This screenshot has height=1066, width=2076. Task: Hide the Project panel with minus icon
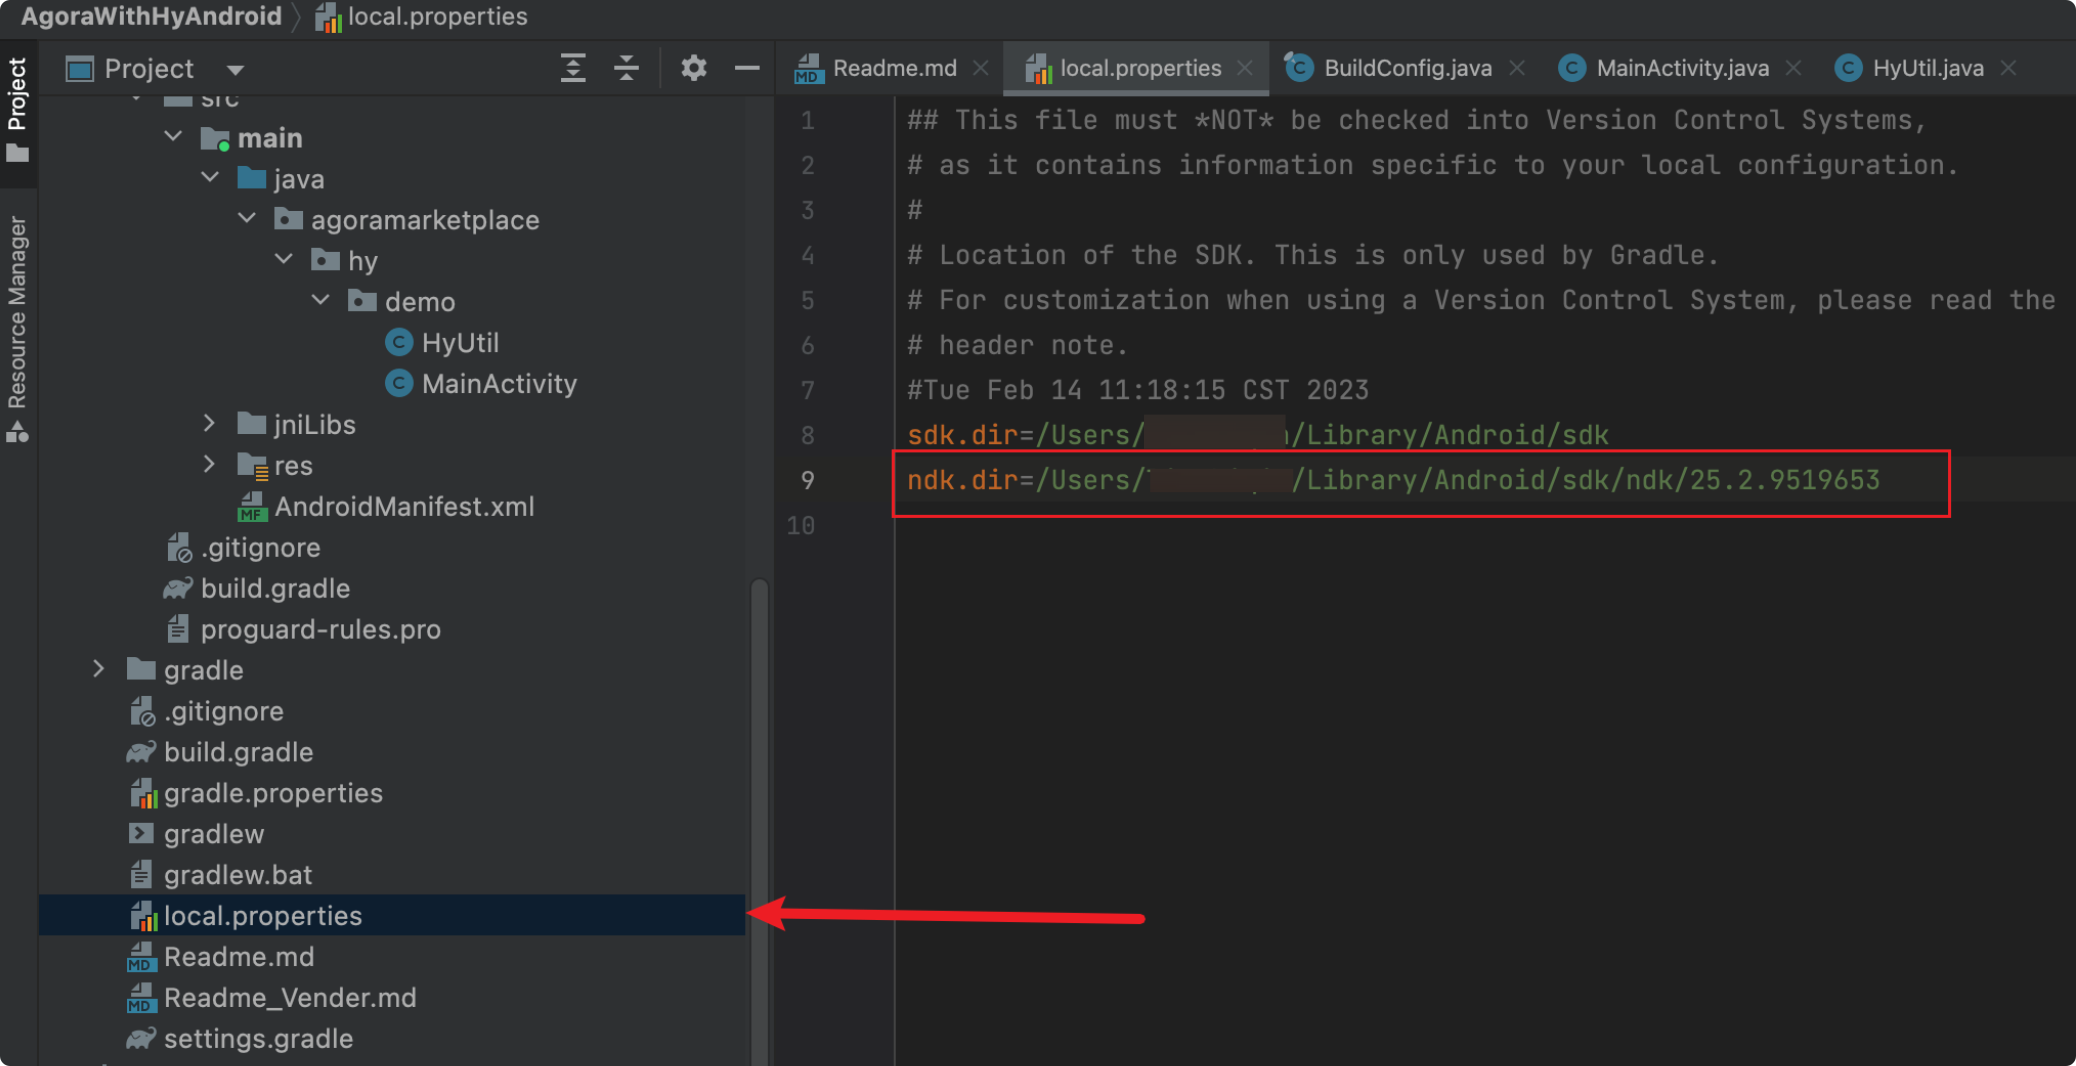tap(747, 68)
